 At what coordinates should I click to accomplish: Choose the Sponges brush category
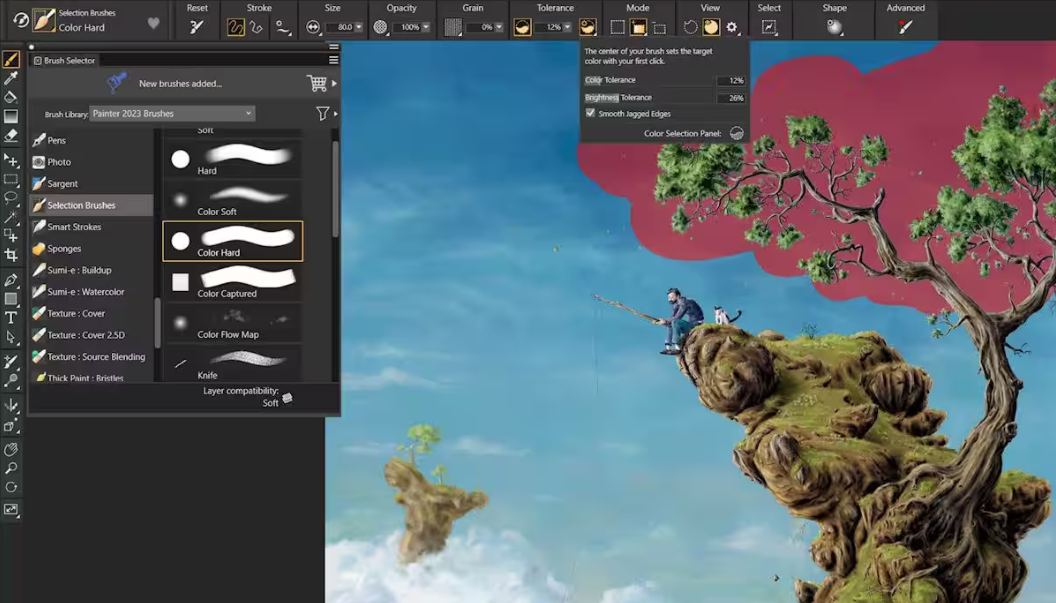64,249
